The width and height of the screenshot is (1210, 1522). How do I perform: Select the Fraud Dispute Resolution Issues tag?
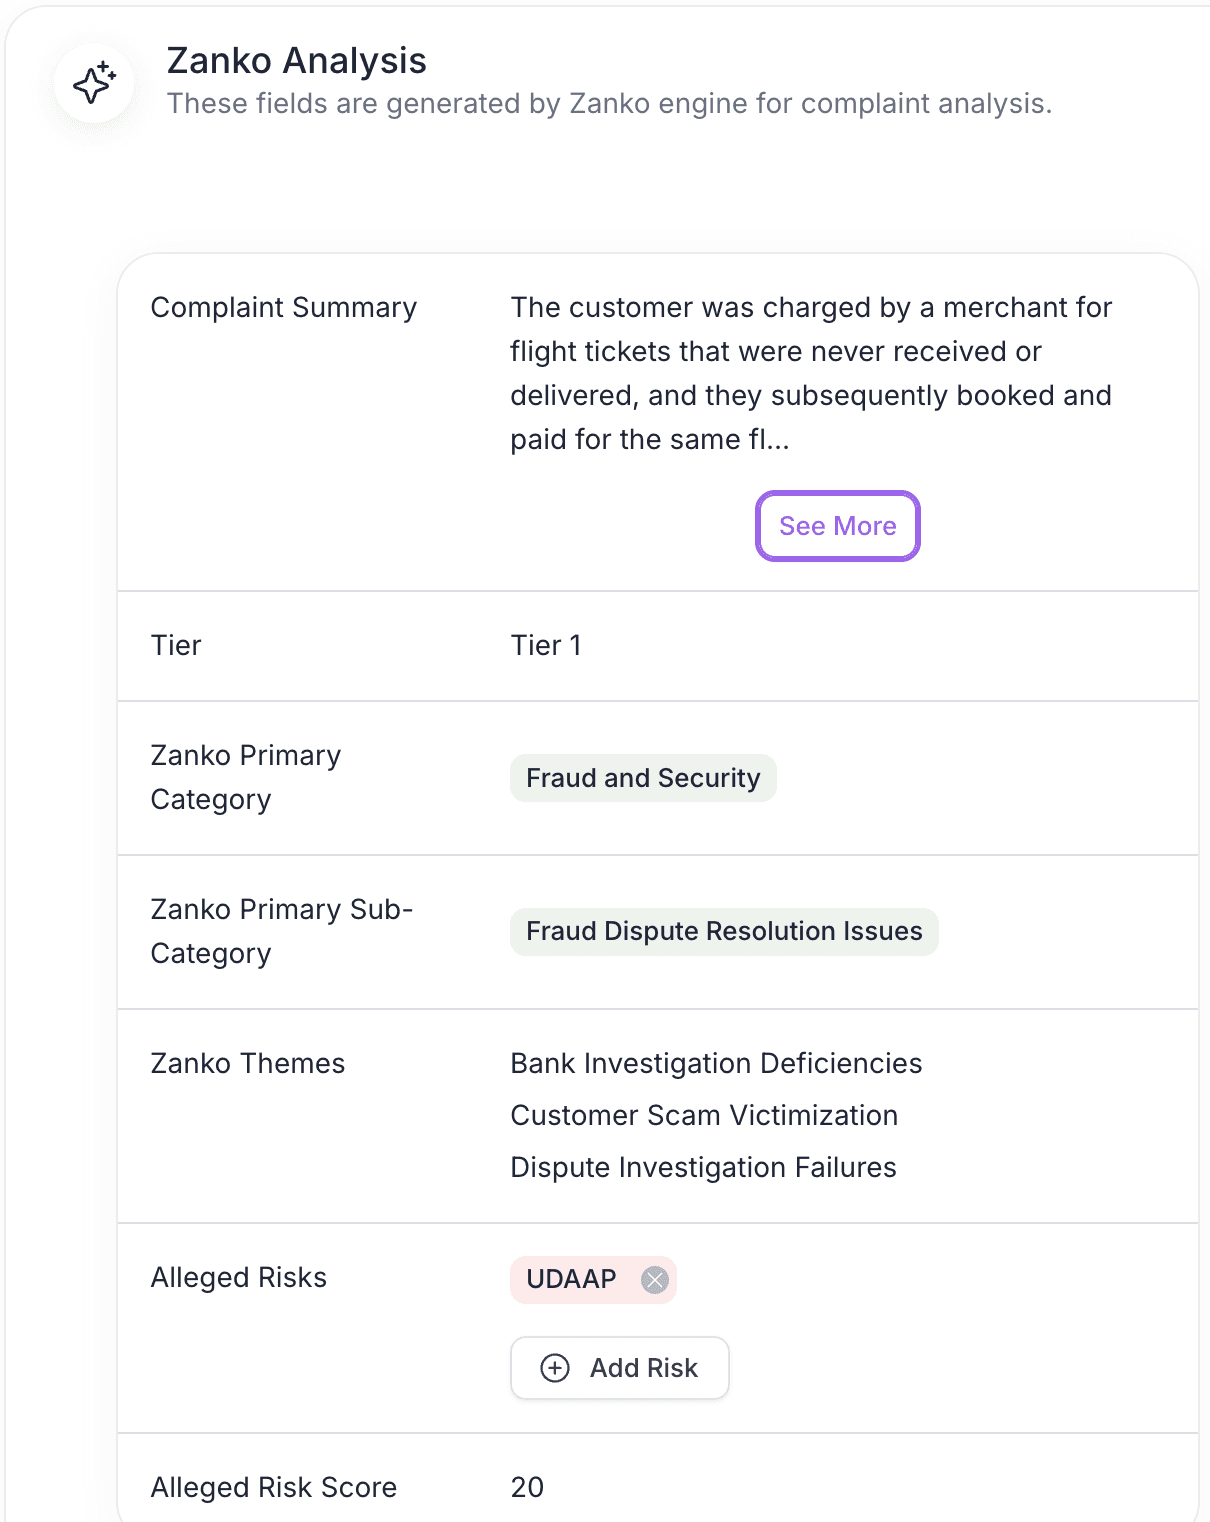[724, 931]
